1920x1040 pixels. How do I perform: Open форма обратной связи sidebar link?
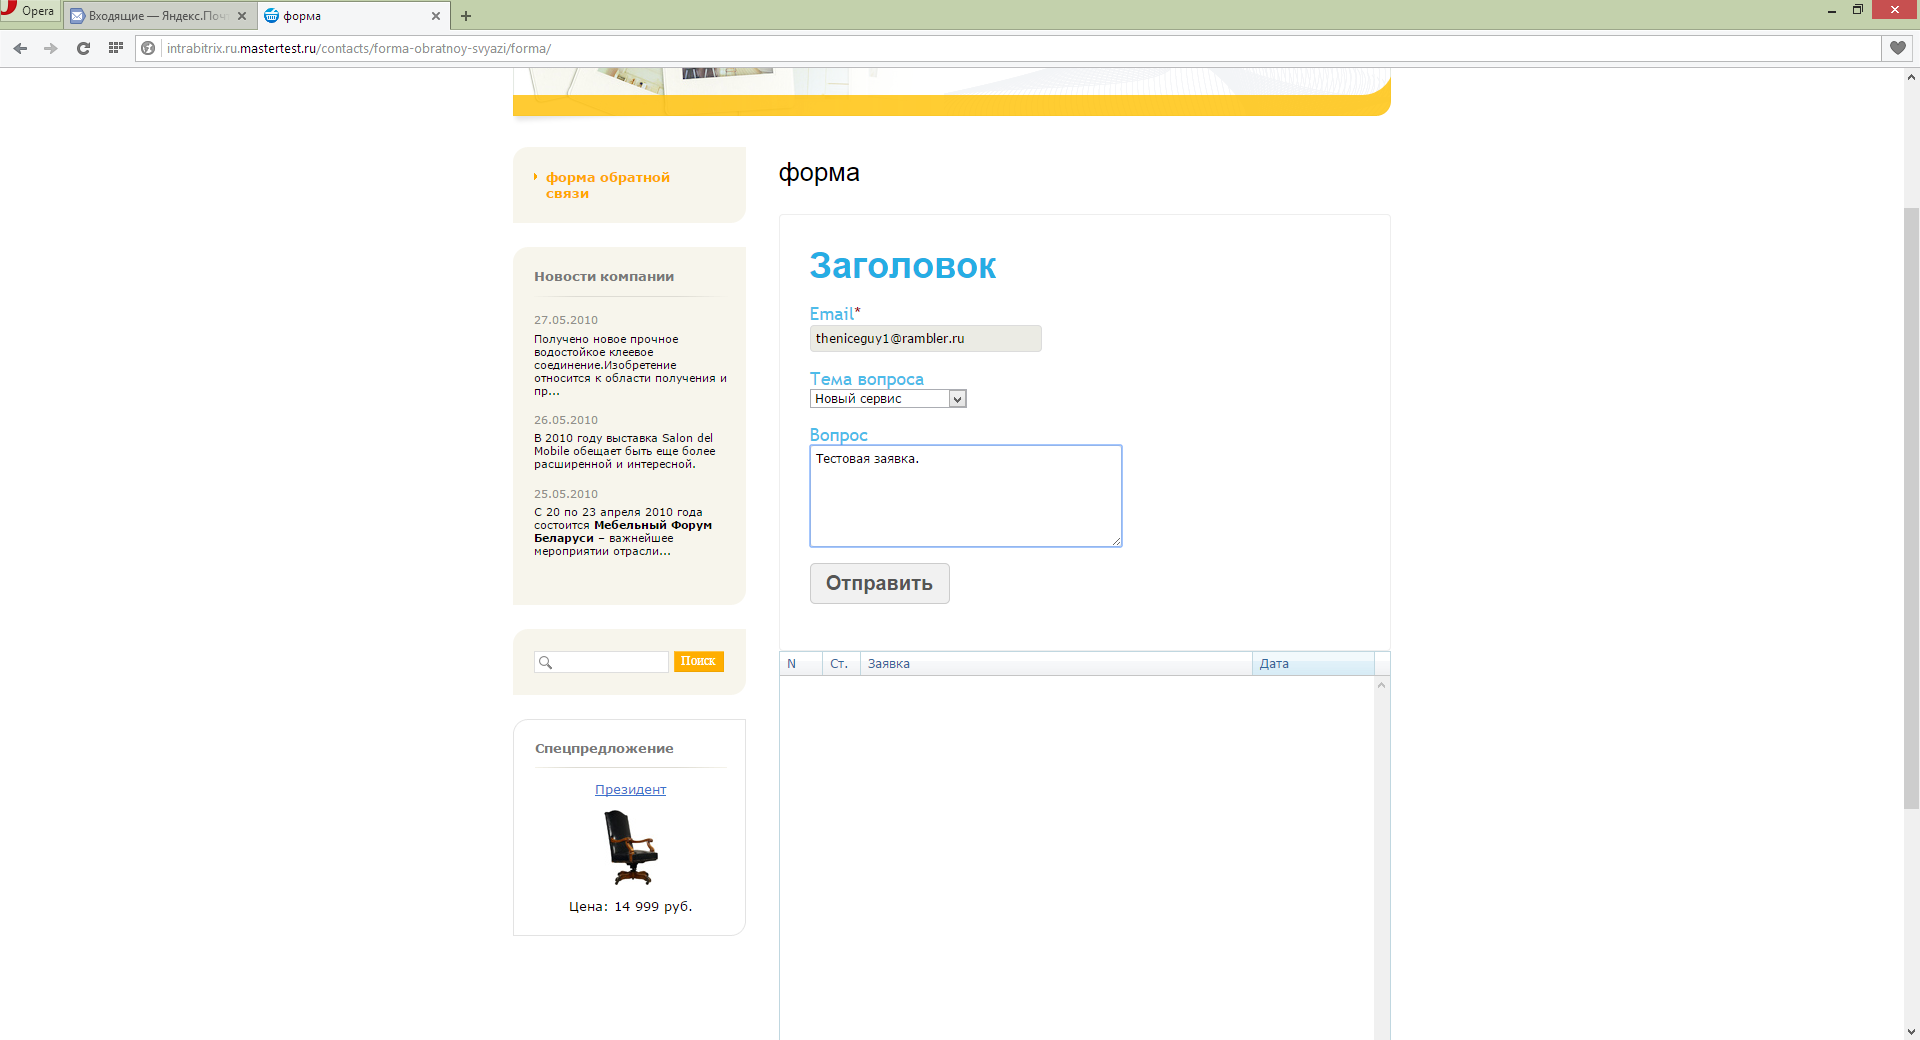[607, 185]
